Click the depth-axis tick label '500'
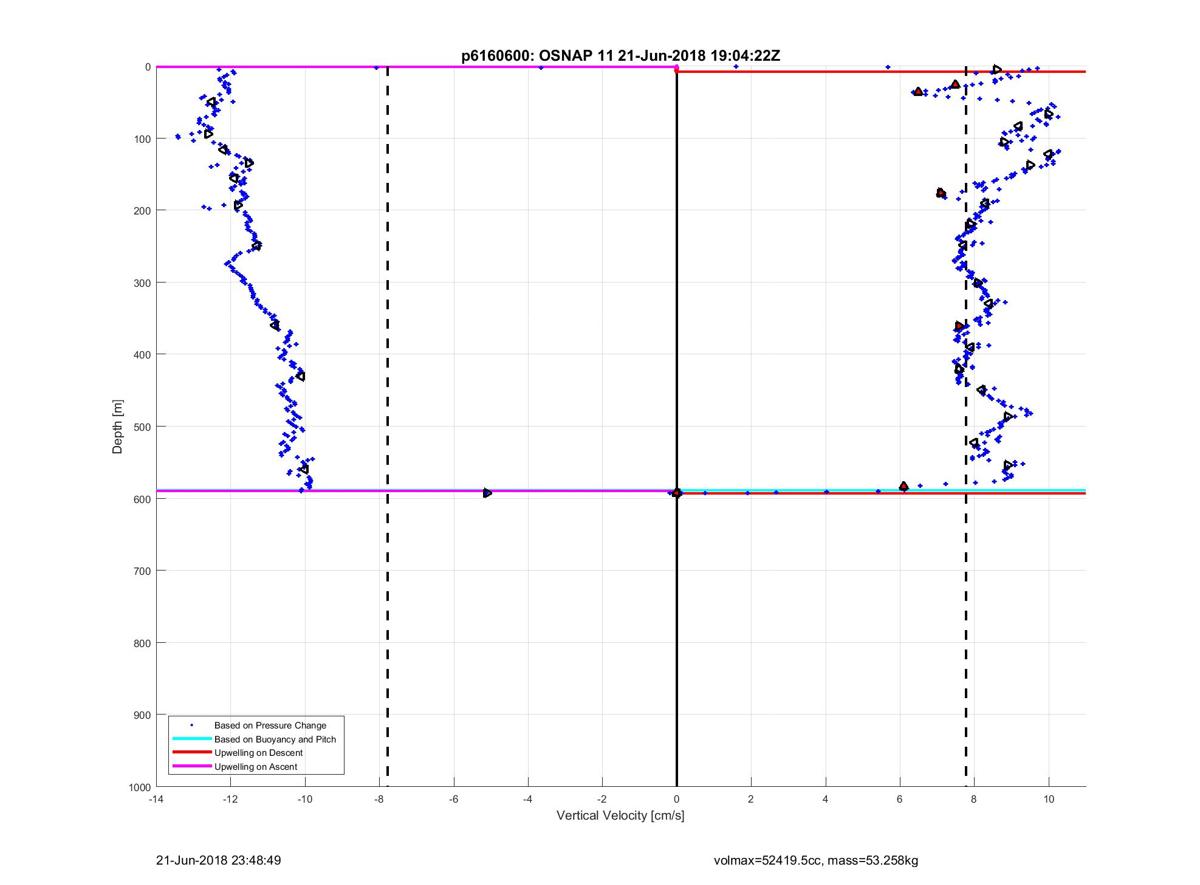Screen dimensions: 1200x885 [x=141, y=427]
